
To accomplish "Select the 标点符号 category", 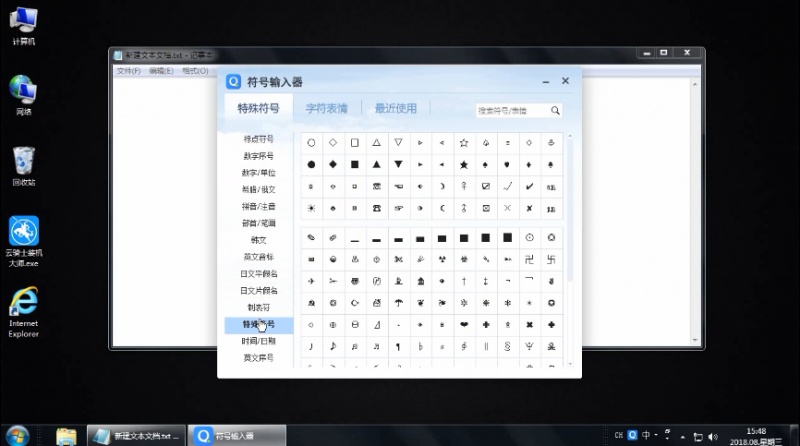I will pyautogui.click(x=259, y=139).
